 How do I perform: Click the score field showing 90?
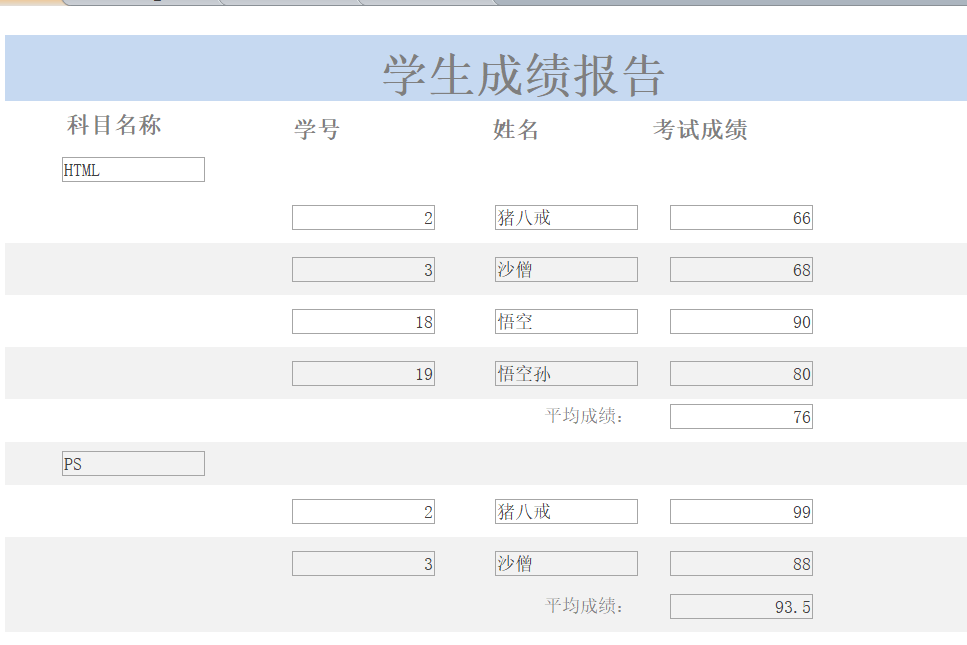coord(741,322)
